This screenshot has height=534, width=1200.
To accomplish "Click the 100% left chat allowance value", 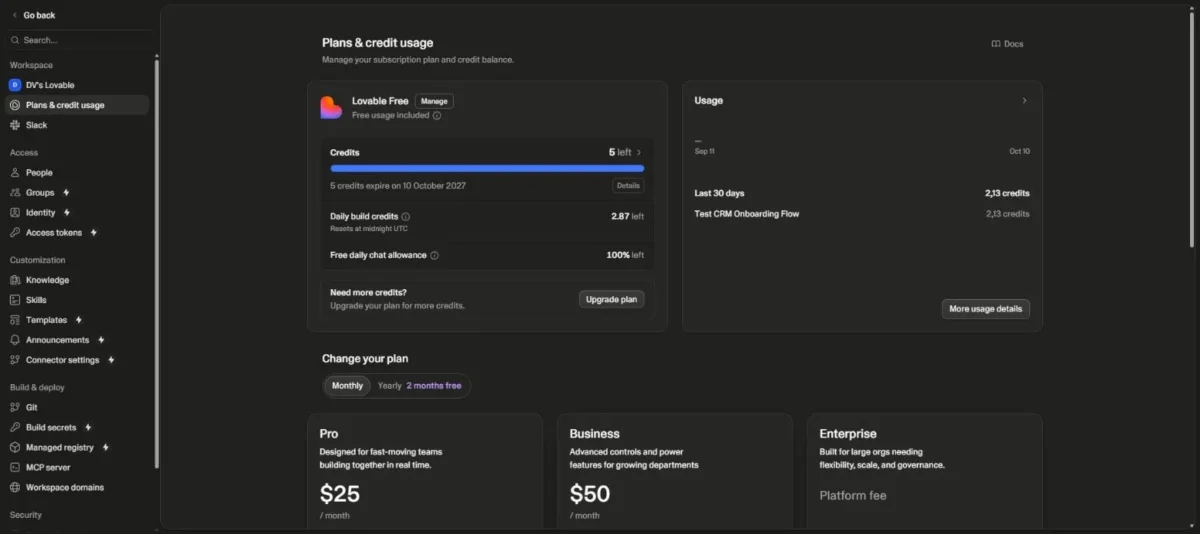I will pyautogui.click(x=625, y=255).
